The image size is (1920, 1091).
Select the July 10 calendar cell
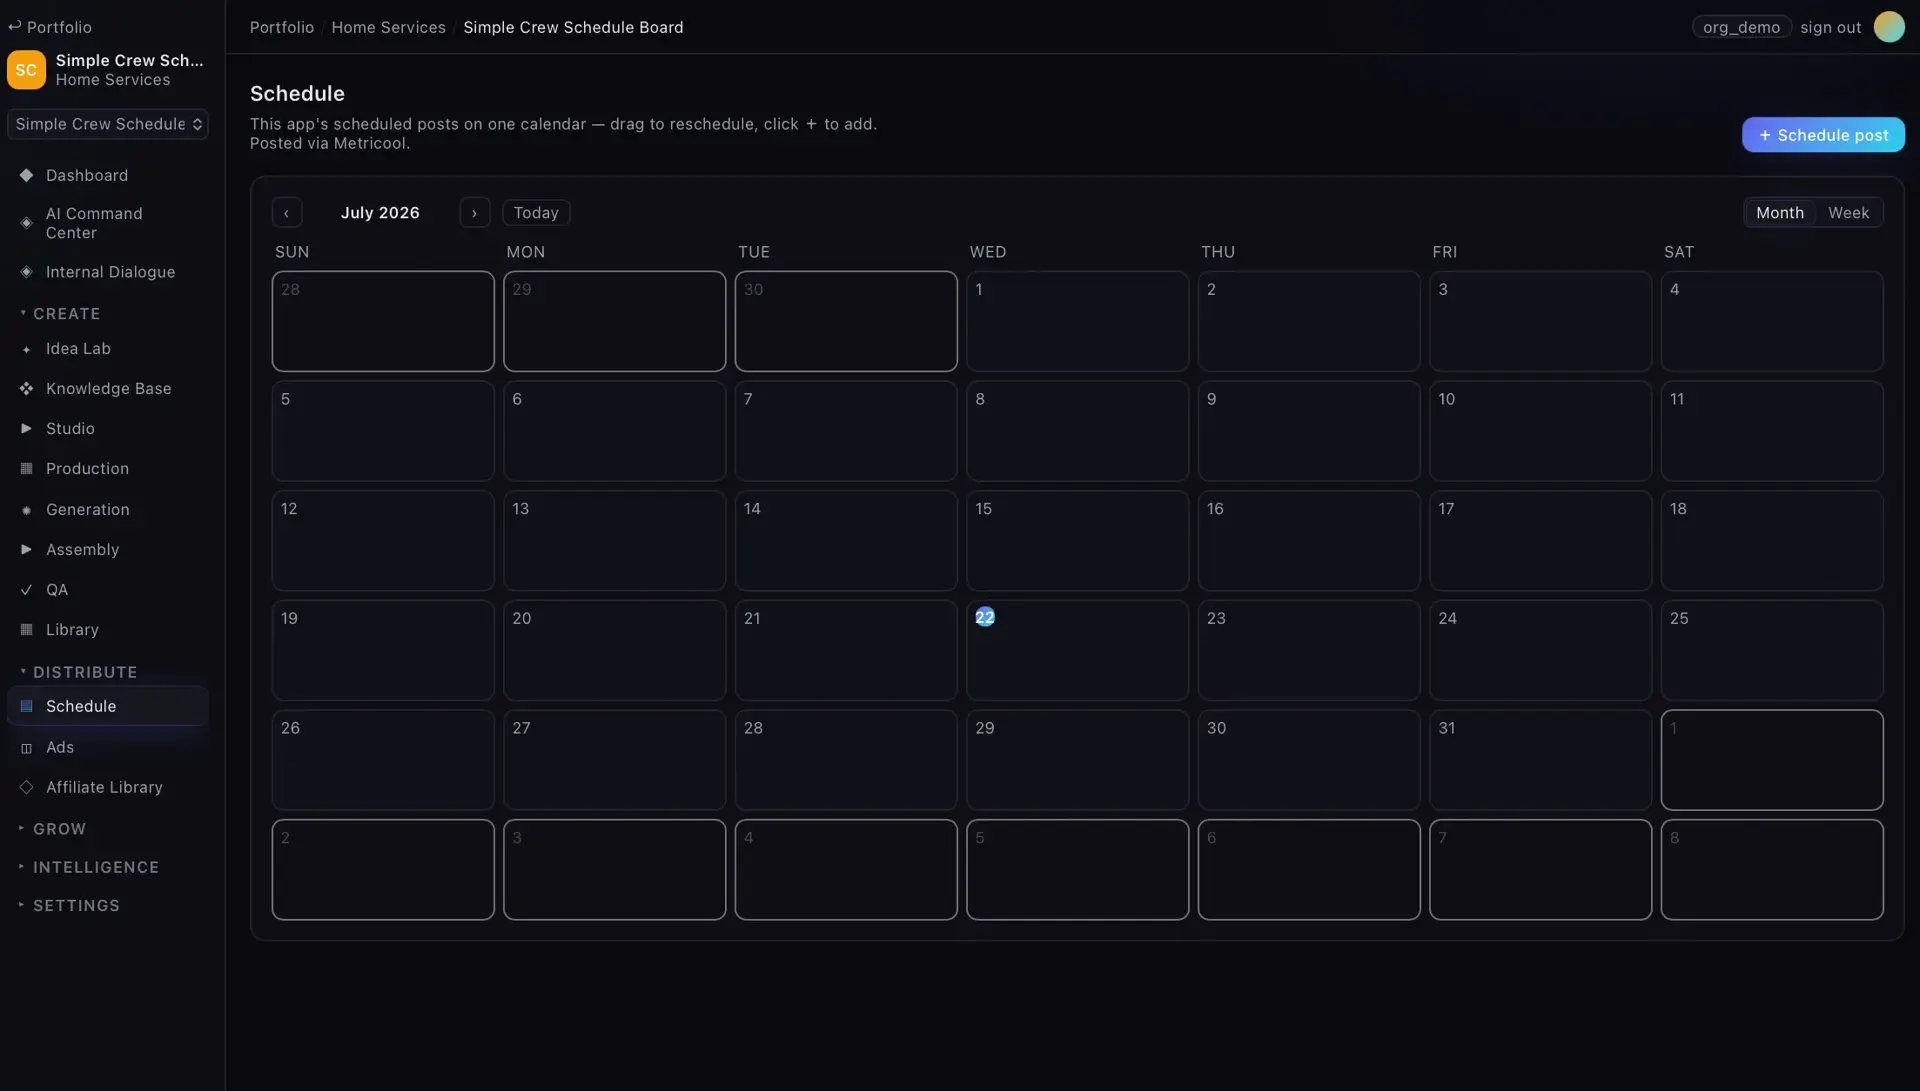[x=1540, y=431]
